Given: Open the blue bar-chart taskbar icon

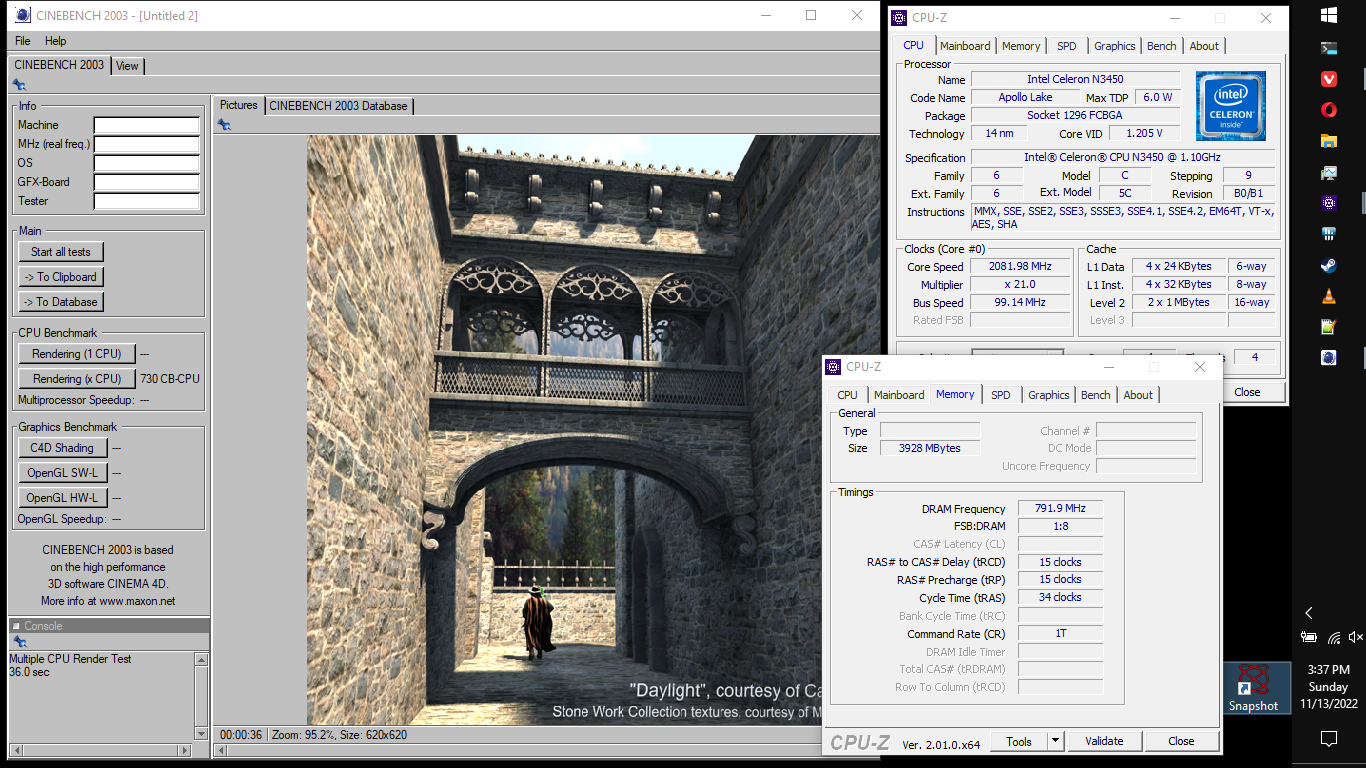Looking at the screenshot, I should pos(1329,234).
